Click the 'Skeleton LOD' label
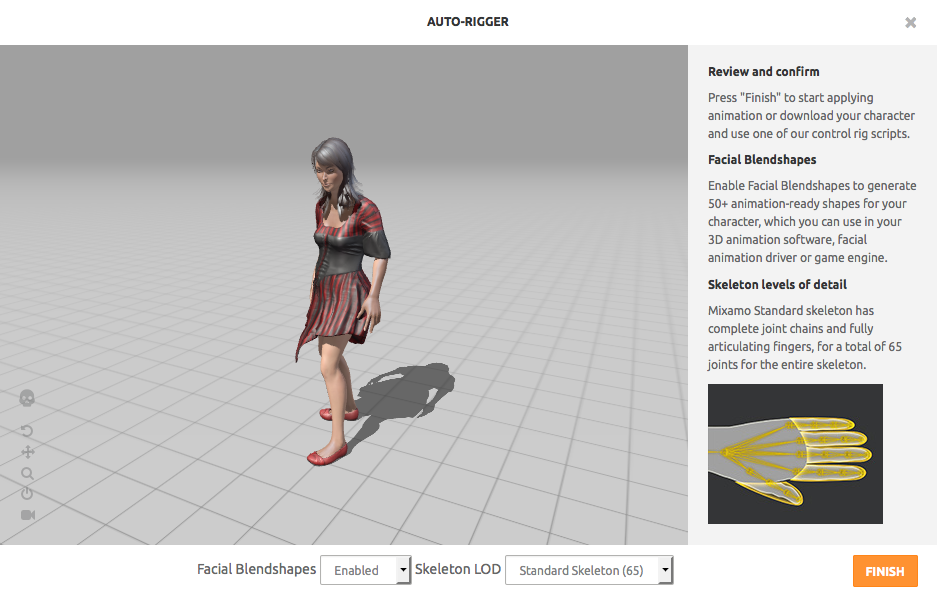The image size is (937, 593). [458, 569]
